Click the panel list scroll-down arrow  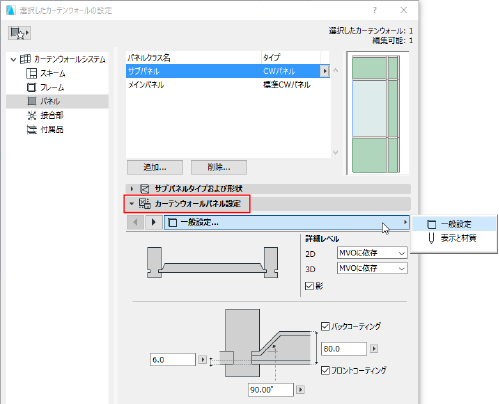[x=336, y=152]
